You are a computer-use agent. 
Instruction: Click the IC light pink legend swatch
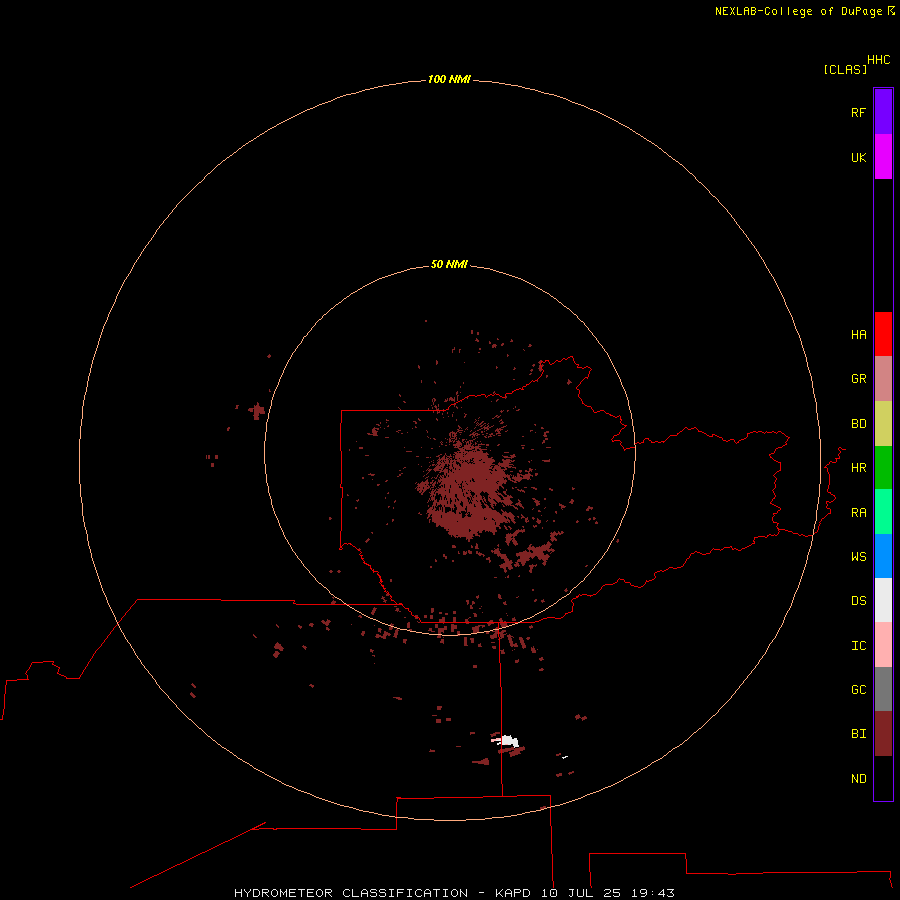pos(883,645)
